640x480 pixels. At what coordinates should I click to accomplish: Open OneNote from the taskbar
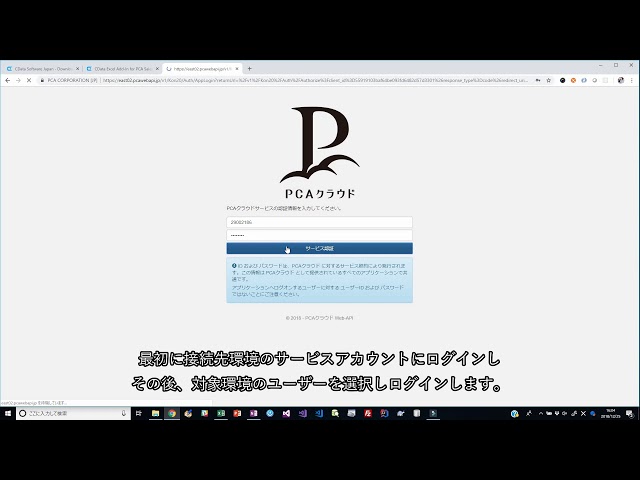pos(253,413)
